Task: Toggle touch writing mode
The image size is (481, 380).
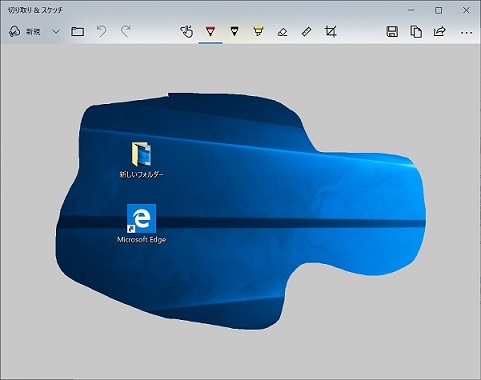Action: (187, 32)
